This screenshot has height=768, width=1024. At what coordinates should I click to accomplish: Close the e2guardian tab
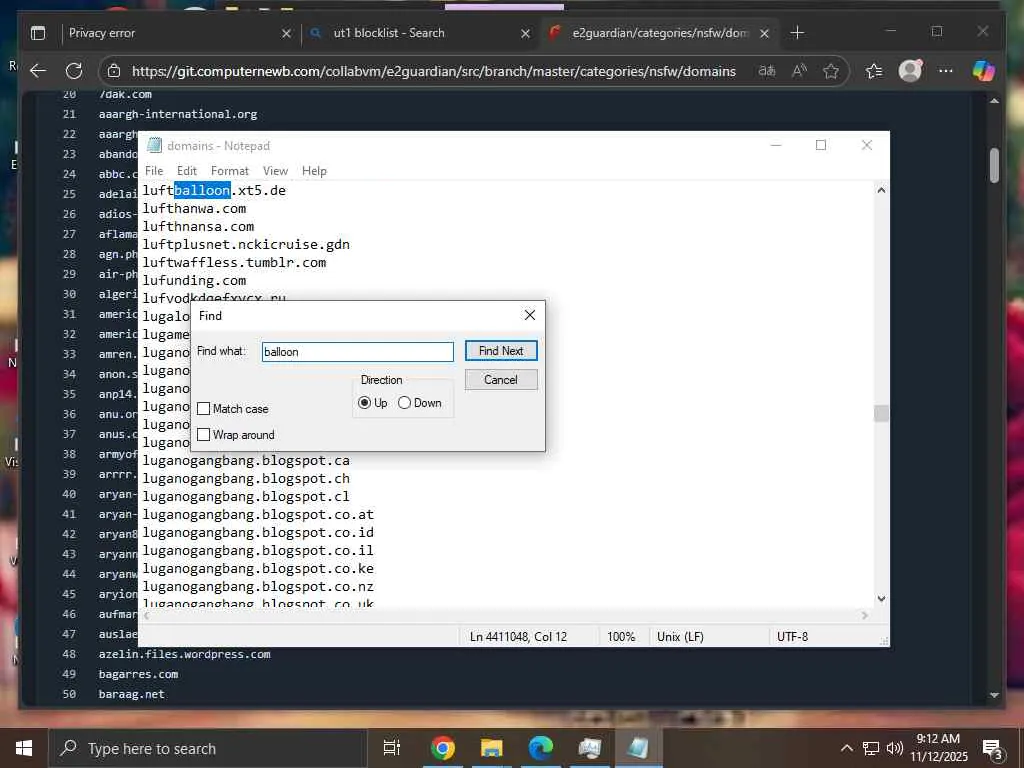pos(764,33)
